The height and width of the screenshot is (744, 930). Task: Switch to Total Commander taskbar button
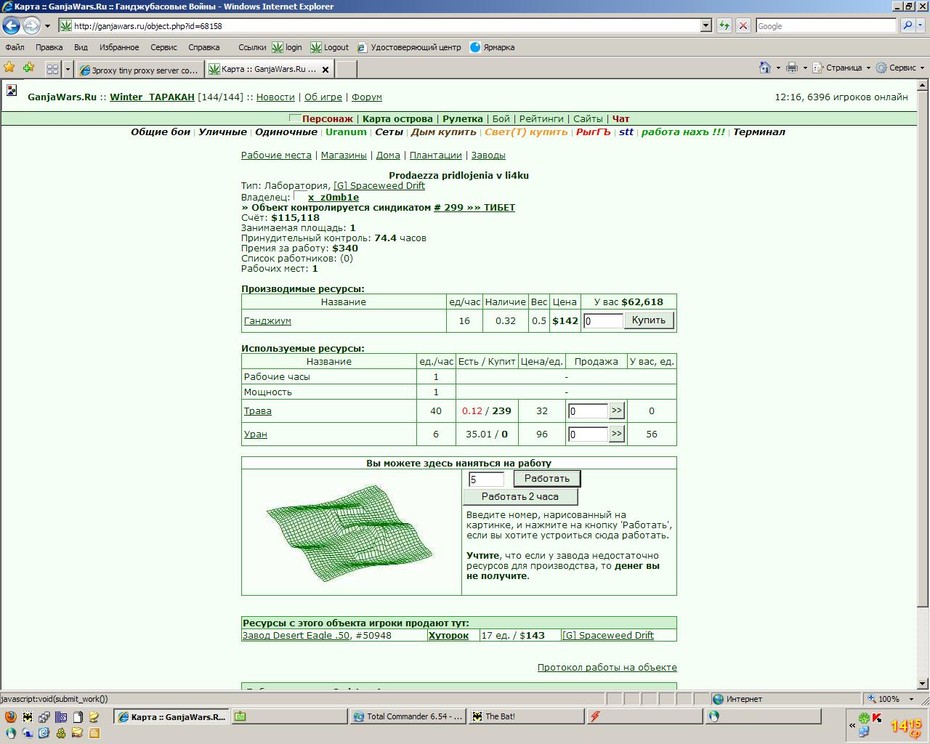pyautogui.click(x=409, y=716)
